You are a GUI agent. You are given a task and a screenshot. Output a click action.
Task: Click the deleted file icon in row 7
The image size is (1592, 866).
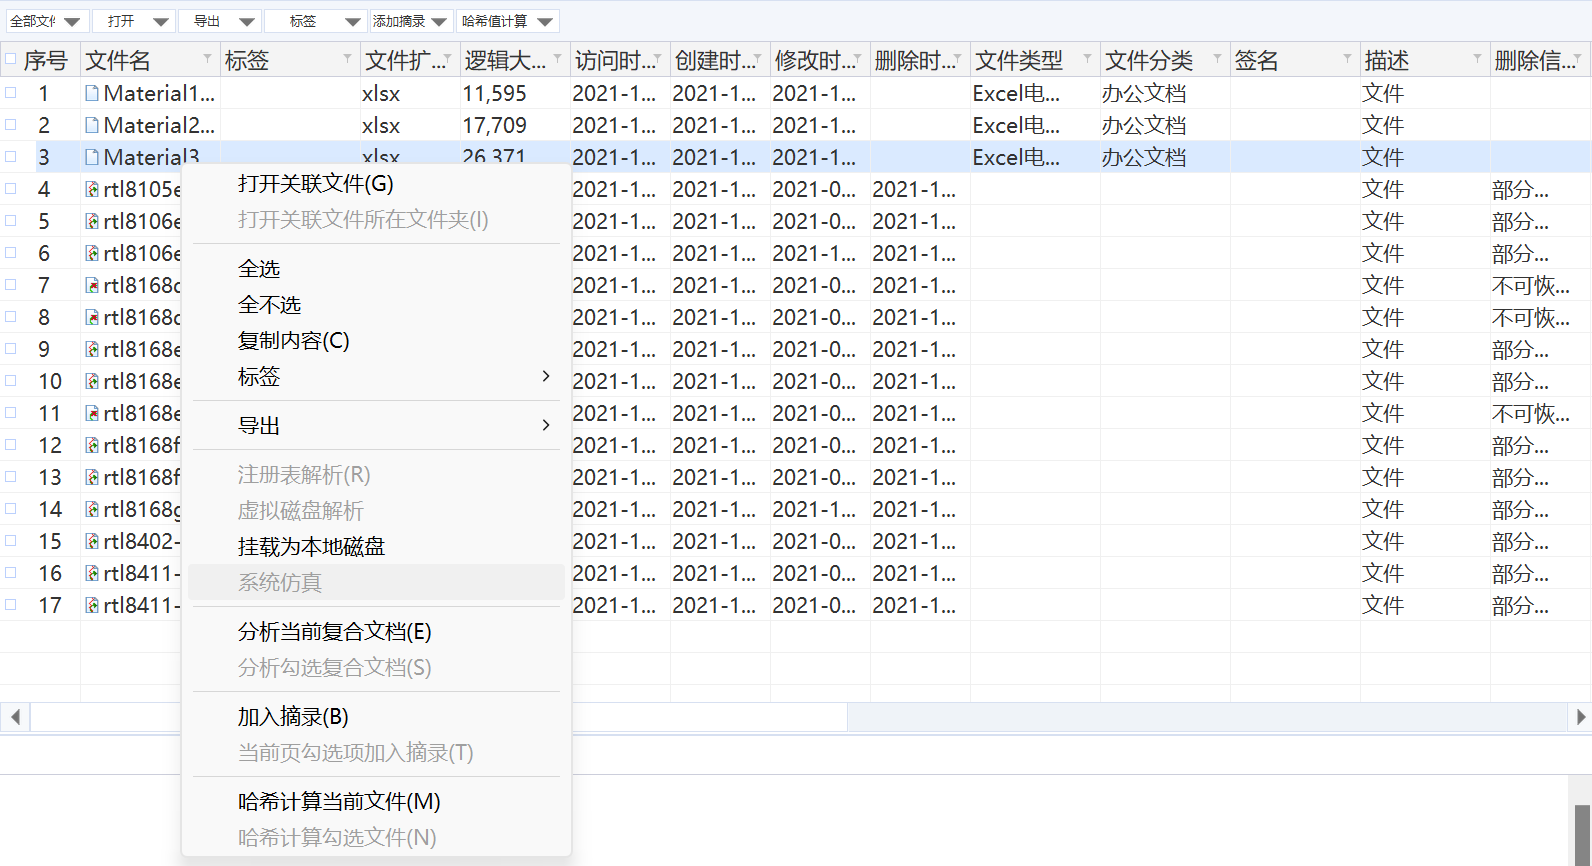tap(92, 286)
